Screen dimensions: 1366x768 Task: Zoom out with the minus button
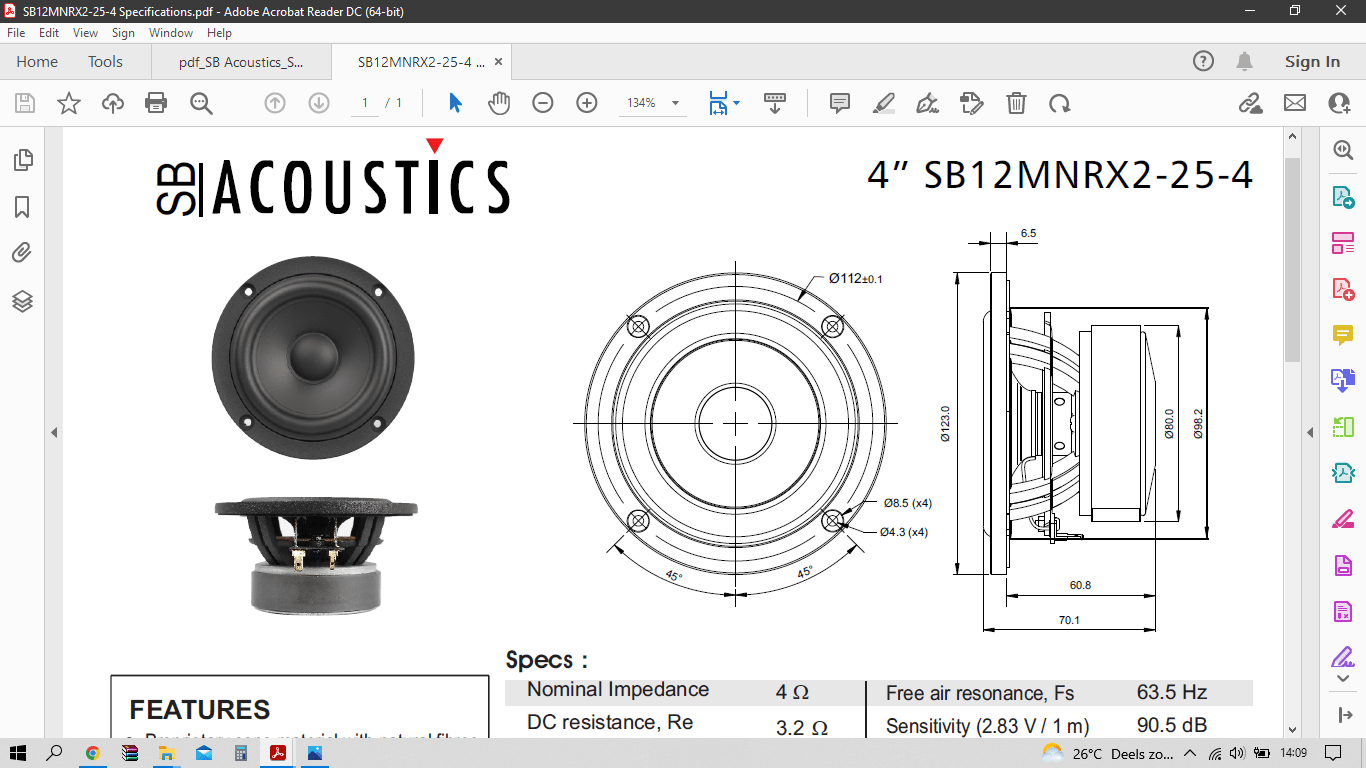tap(543, 103)
